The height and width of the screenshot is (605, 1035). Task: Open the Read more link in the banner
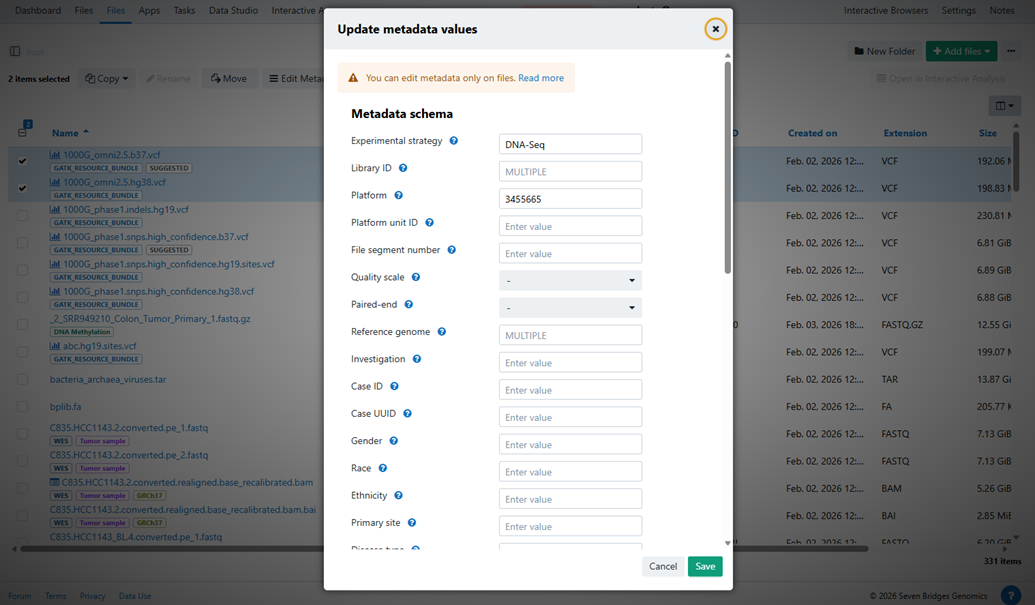point(541,77)
